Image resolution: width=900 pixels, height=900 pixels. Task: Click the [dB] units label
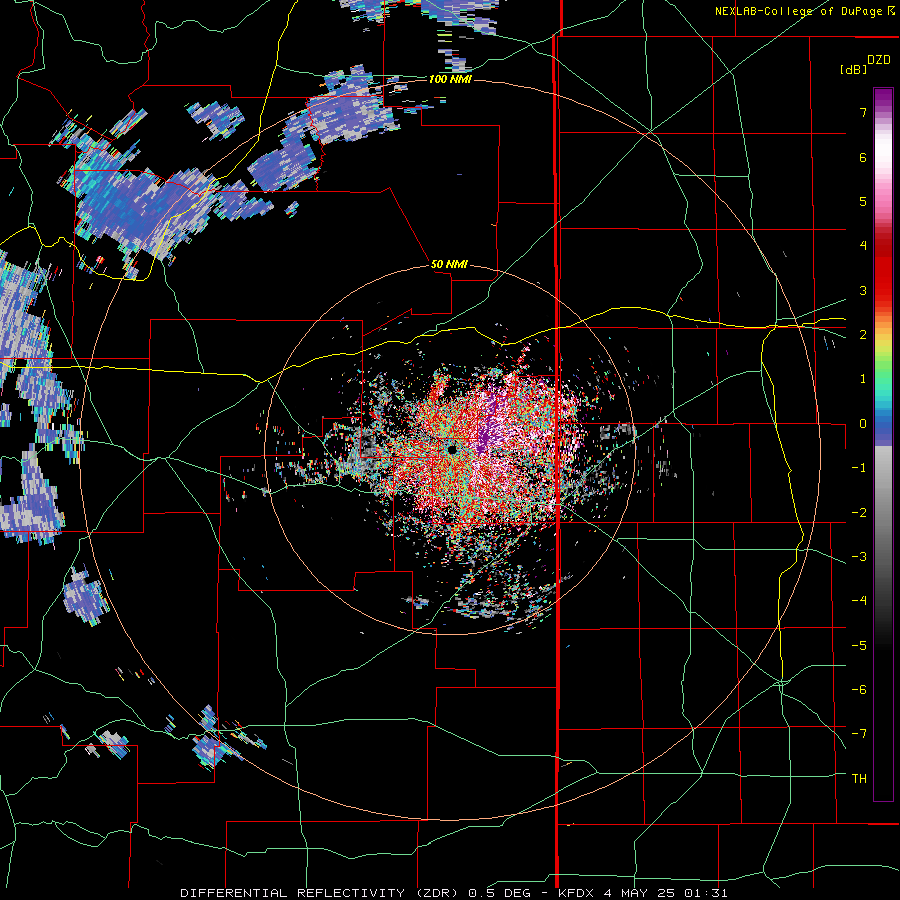853,69
